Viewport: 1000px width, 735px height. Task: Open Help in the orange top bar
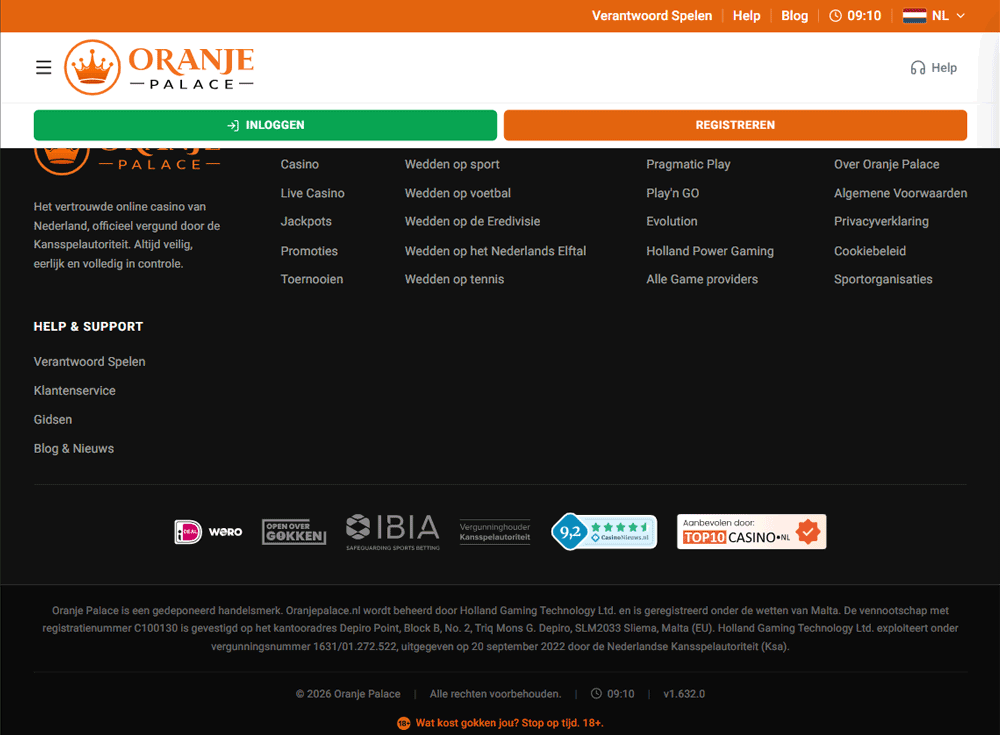point(746,16)
